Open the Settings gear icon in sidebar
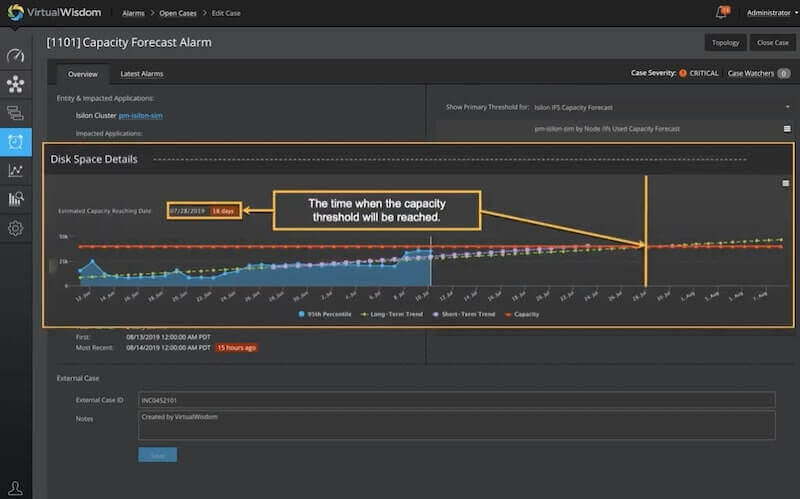The width and height of the screenshot is (800, 499). (x=15, y=228)
